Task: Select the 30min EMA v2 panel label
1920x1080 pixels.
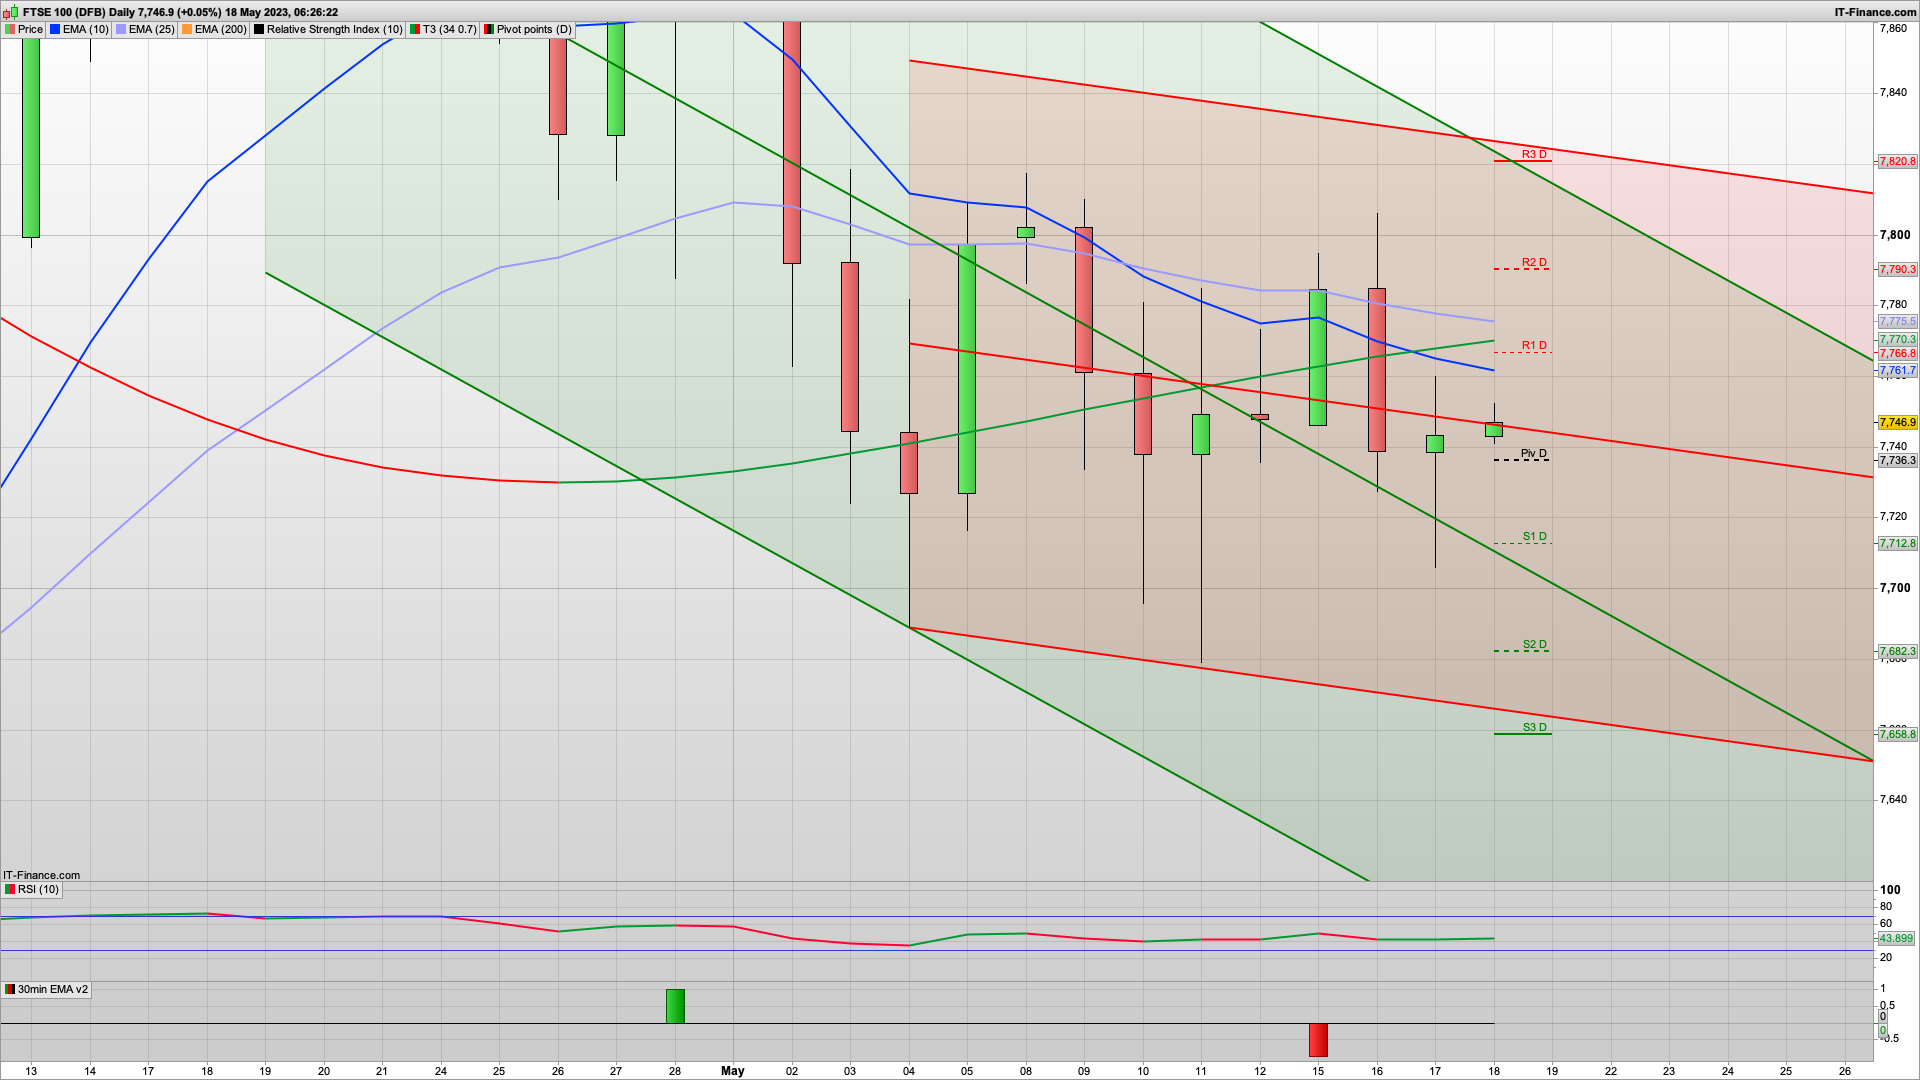Action: tap(47, 989)
